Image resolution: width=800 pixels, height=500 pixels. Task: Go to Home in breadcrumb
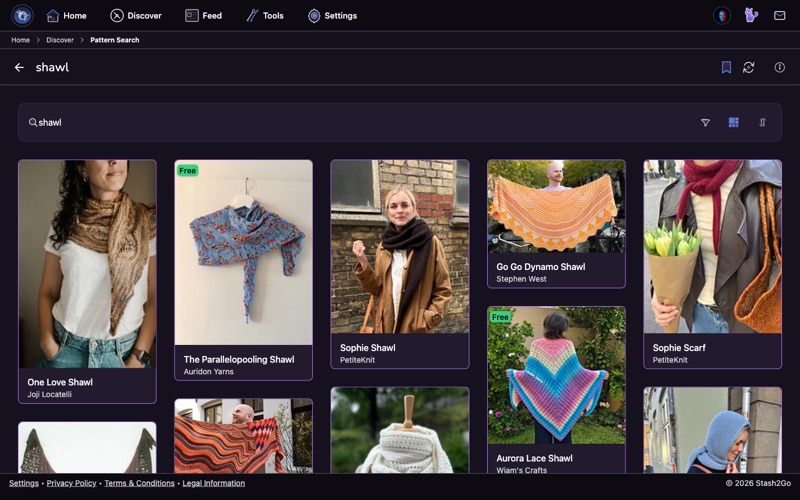20,40
